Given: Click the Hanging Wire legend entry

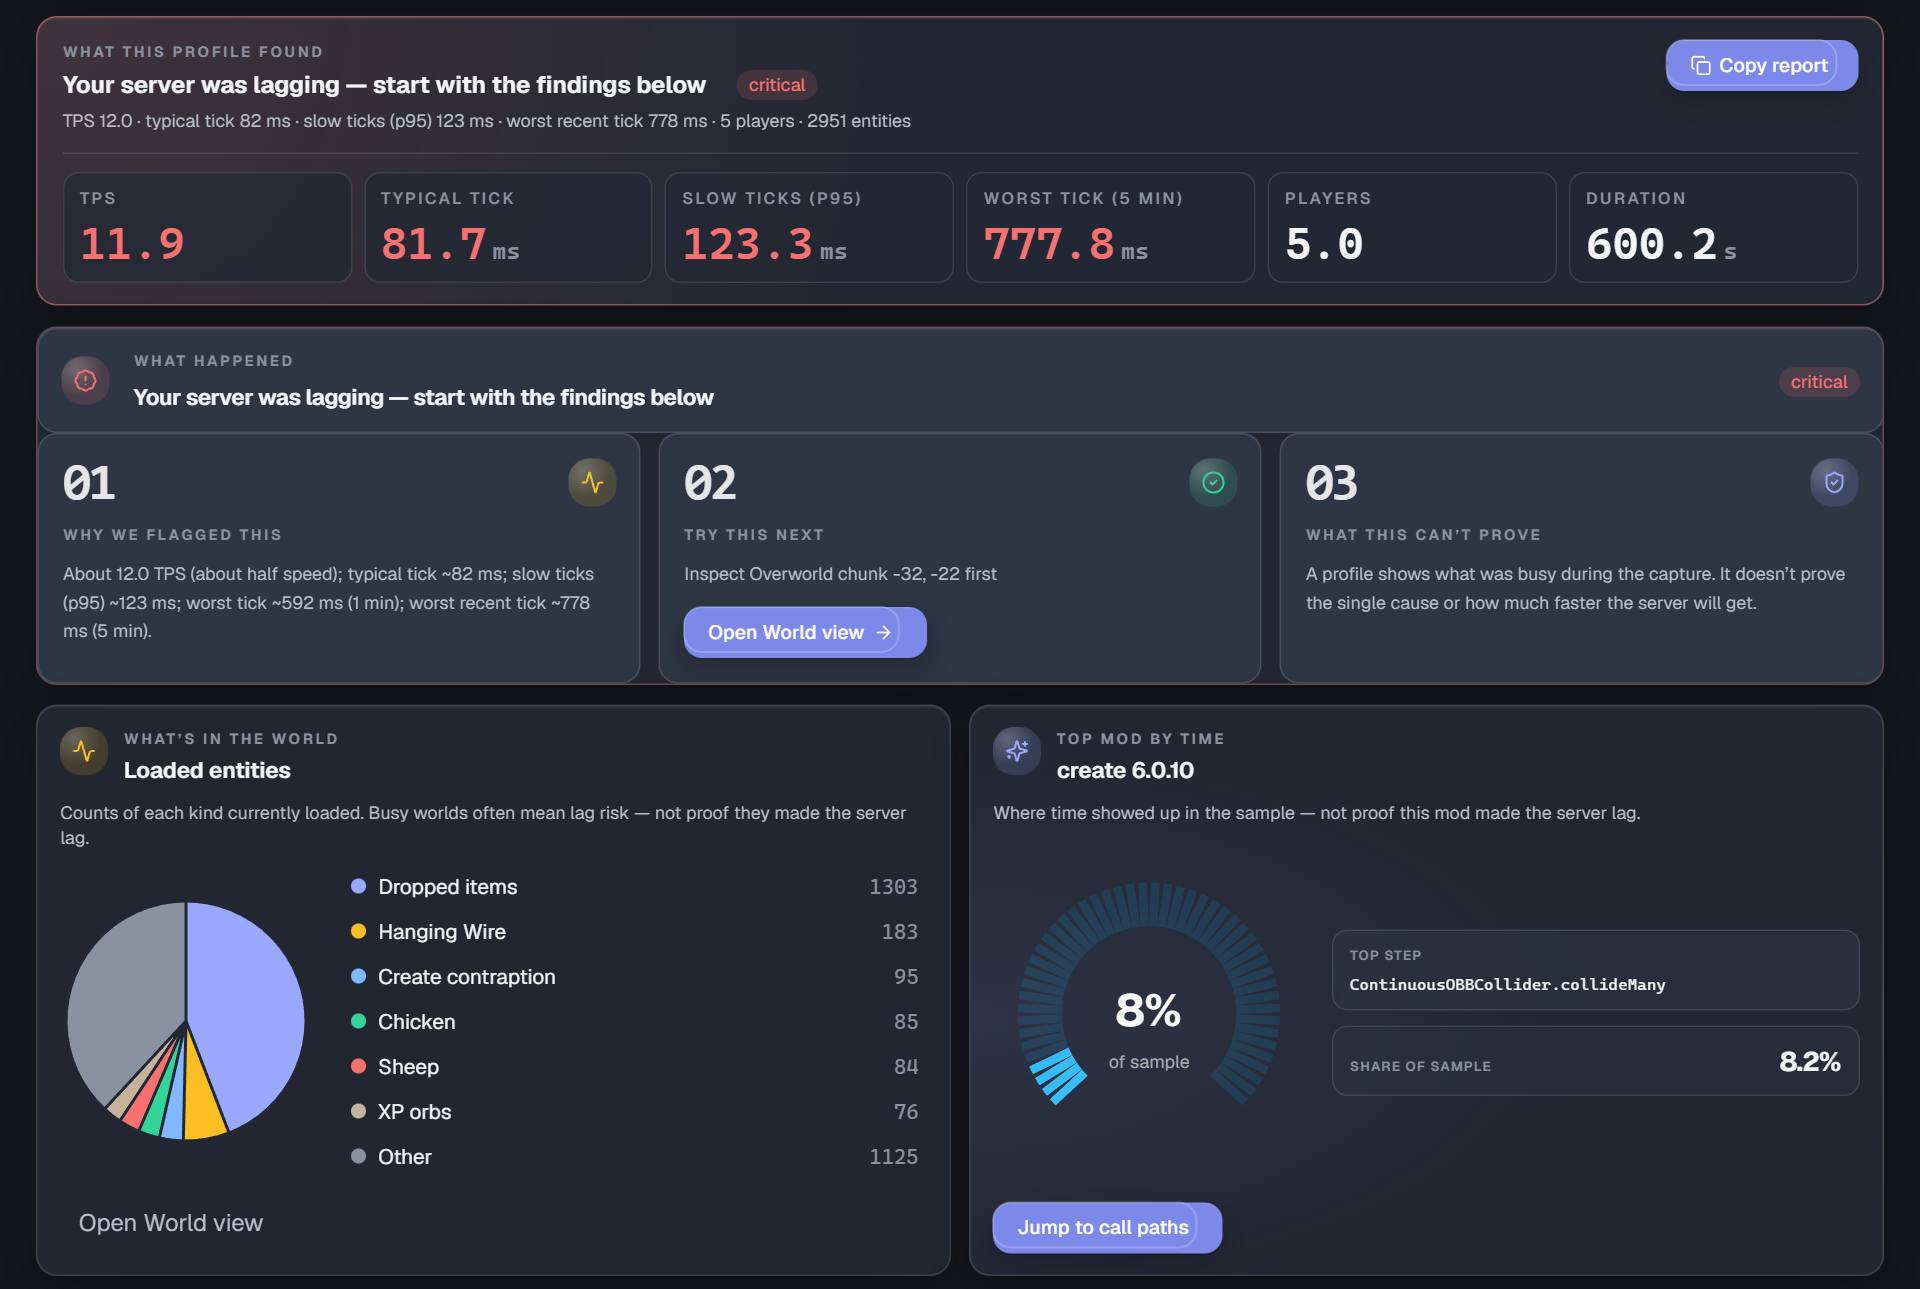Looking at the screenshot, I should click(x=634, y=932).
